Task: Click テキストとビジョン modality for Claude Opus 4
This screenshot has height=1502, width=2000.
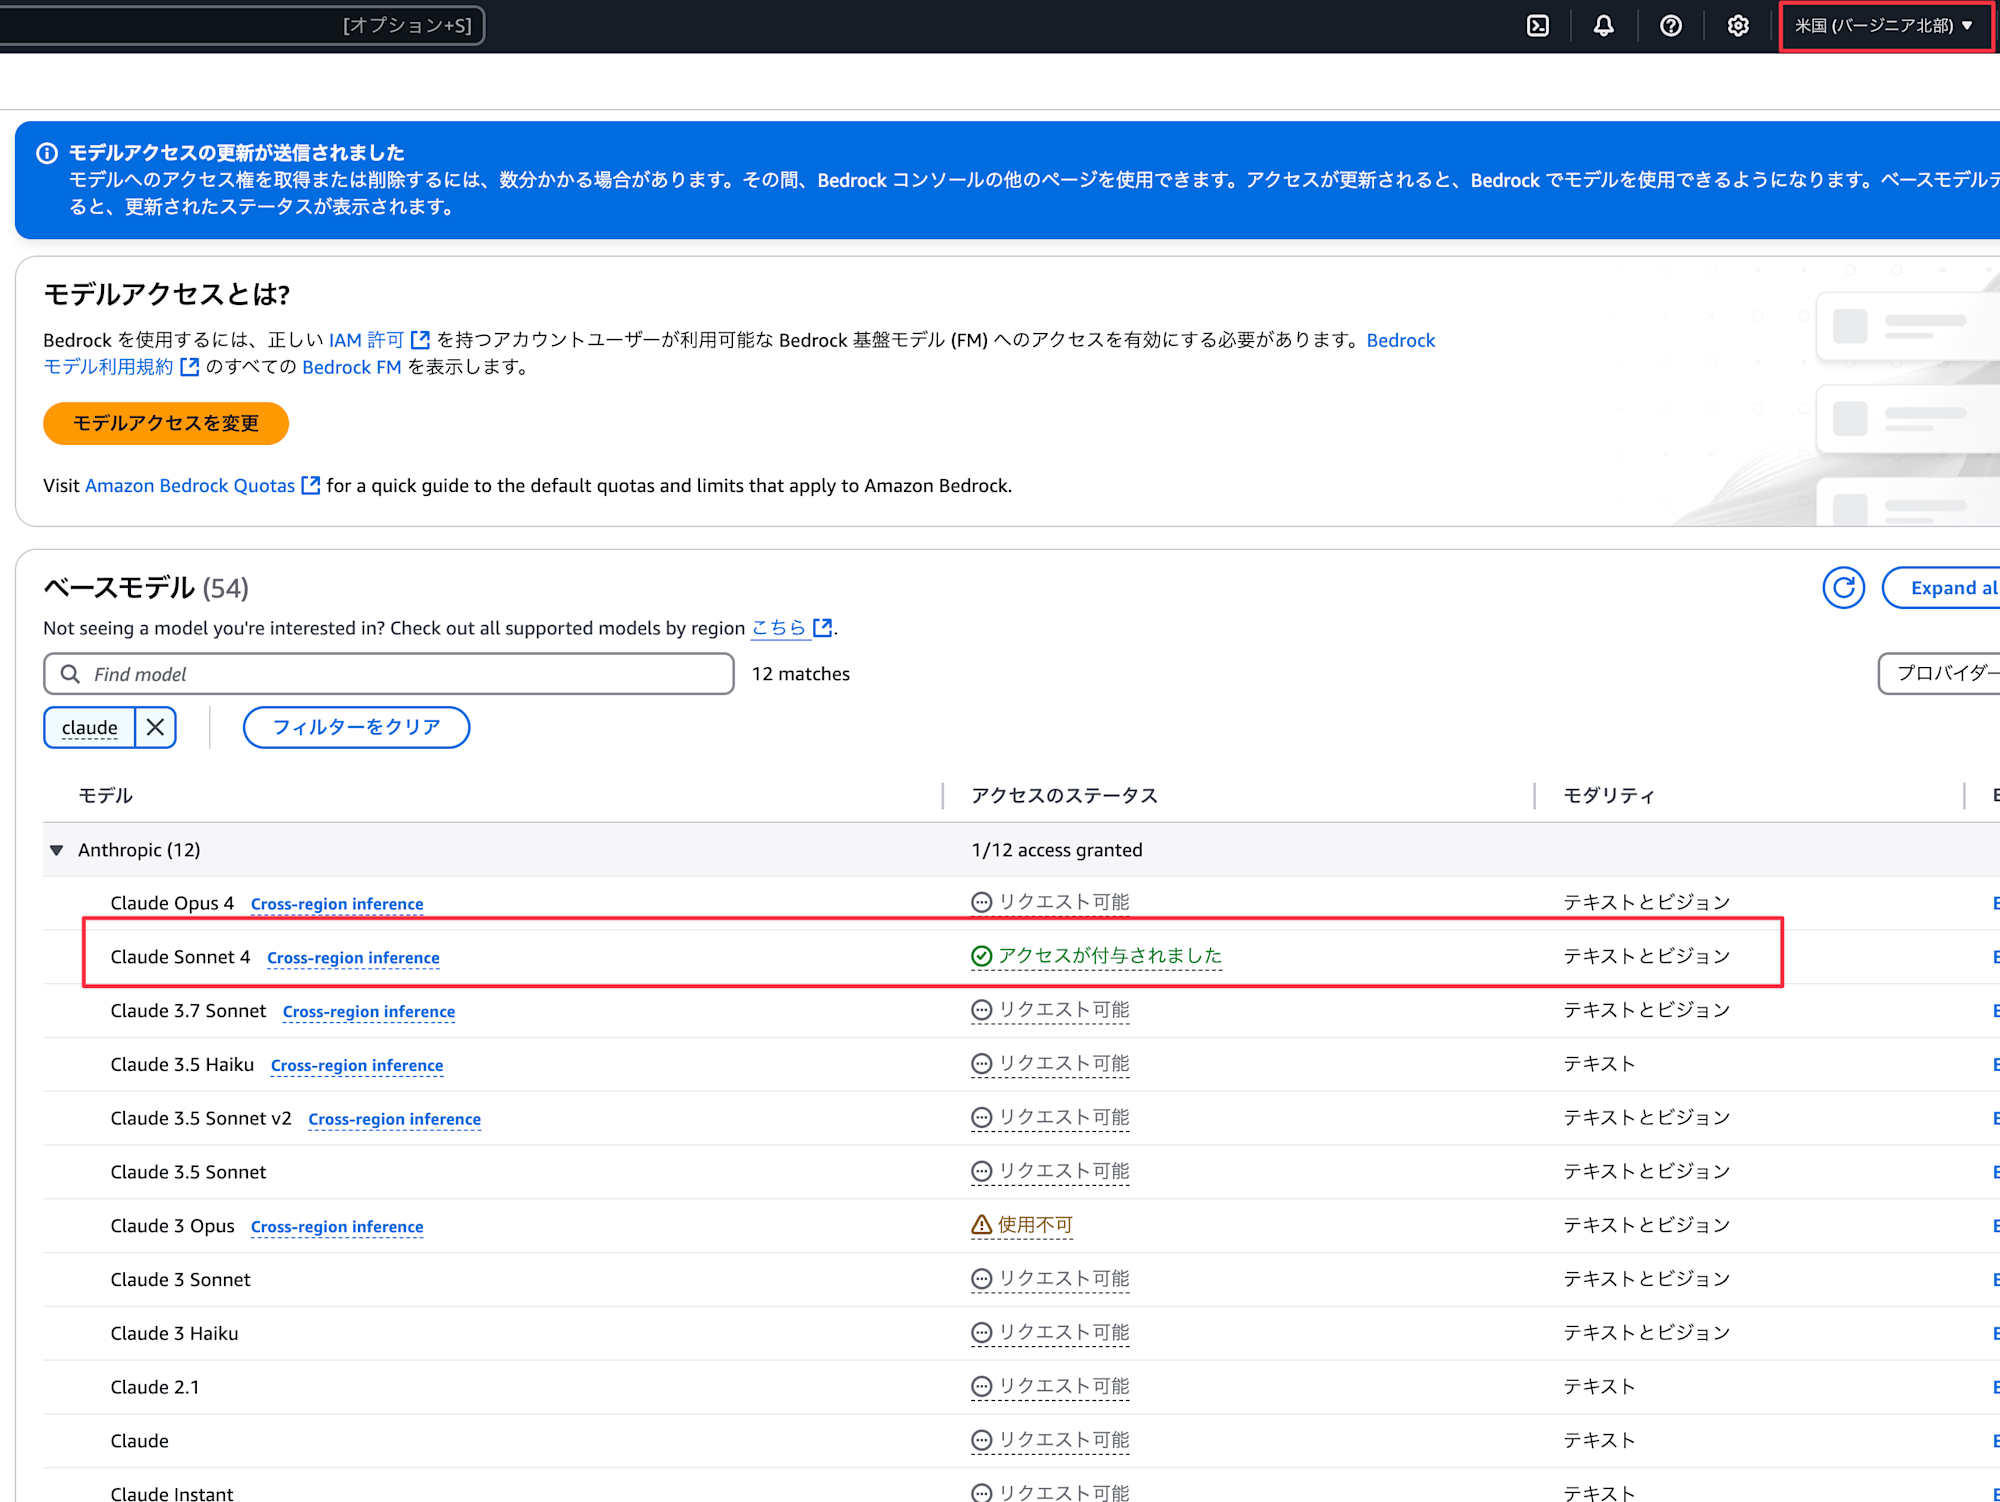Action: (x=1647, y=903)
